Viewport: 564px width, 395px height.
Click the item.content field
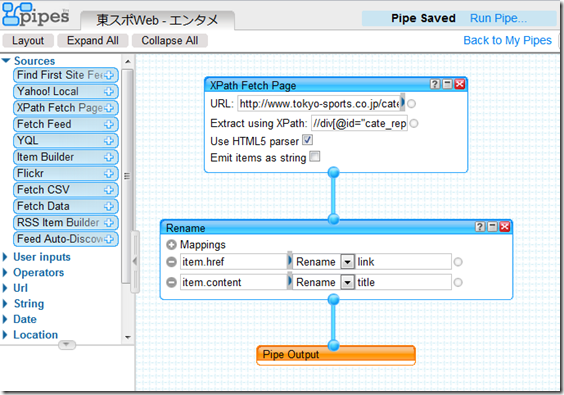point(234,283)
